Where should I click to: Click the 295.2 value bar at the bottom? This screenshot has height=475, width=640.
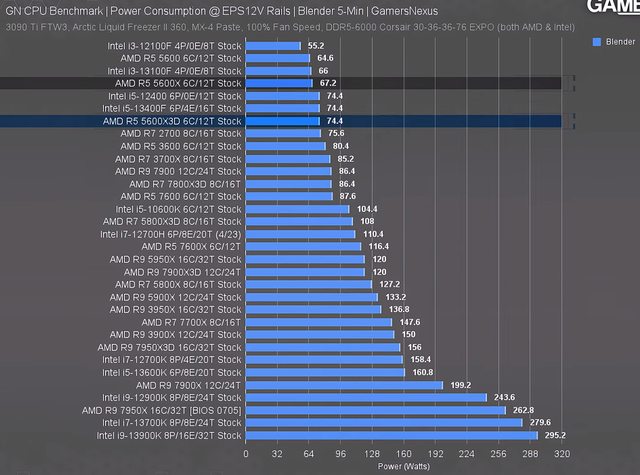click(x=391, y=435)
